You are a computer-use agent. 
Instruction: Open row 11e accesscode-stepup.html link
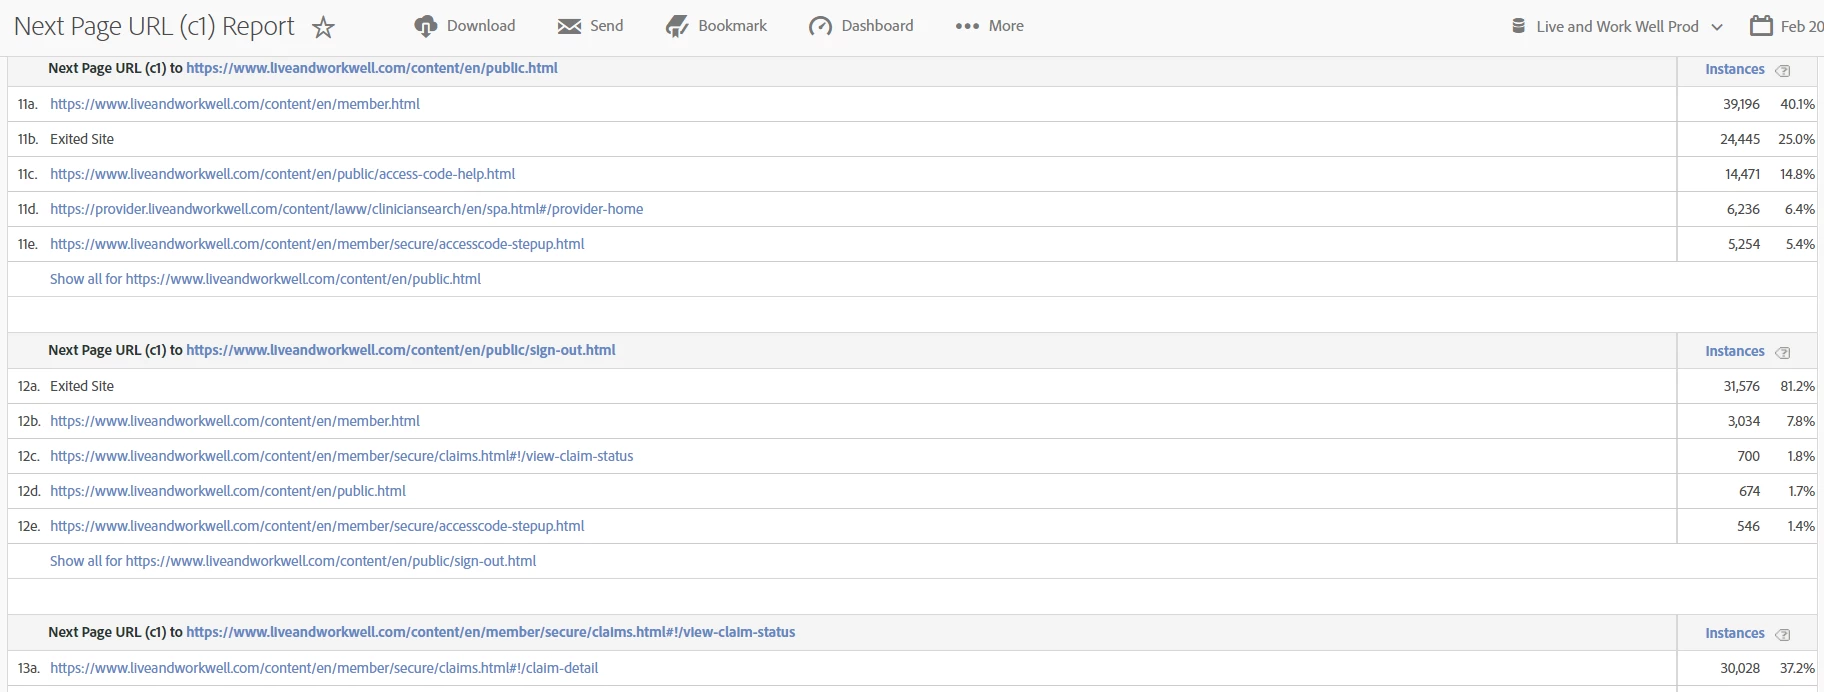click(x=317, y=244)
